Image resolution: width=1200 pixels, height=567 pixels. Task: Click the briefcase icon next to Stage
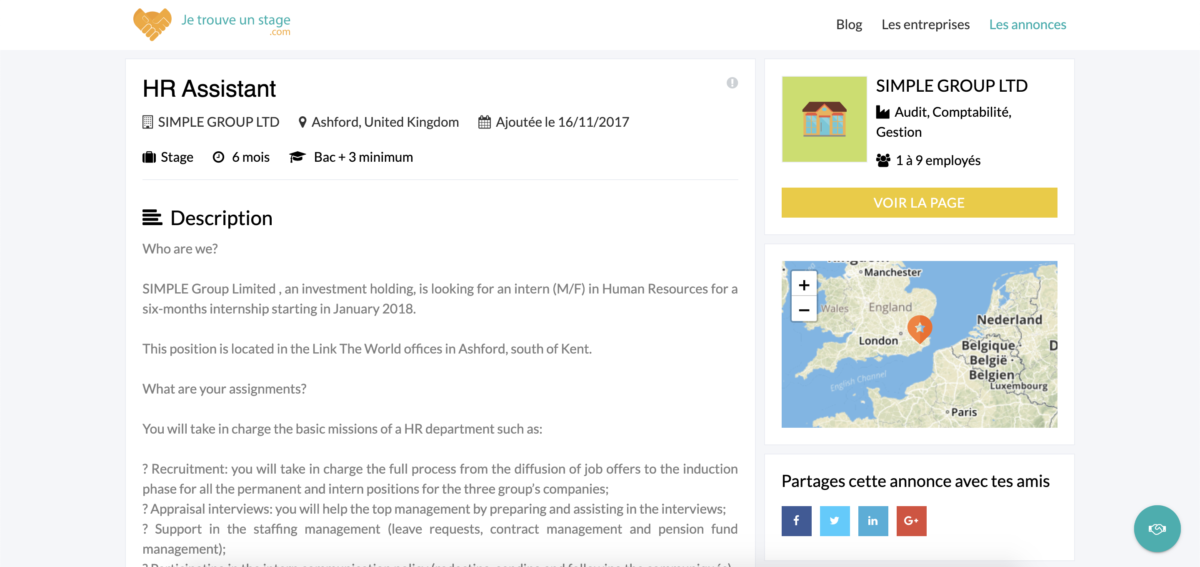149,157
